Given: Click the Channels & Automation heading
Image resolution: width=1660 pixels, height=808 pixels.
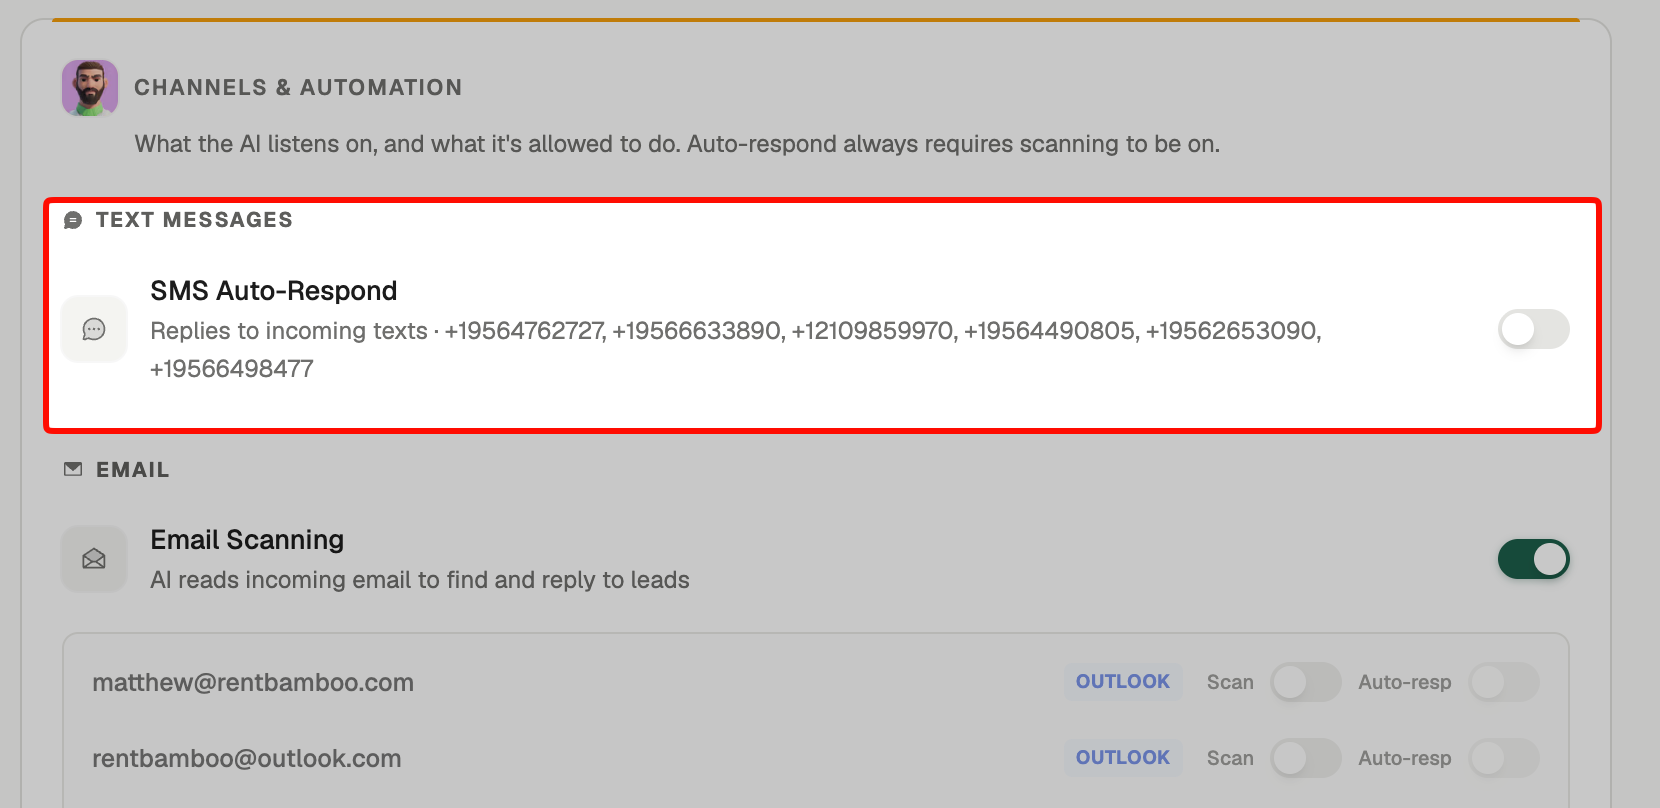Looking at the screenshot, I should tap(298, 88).
